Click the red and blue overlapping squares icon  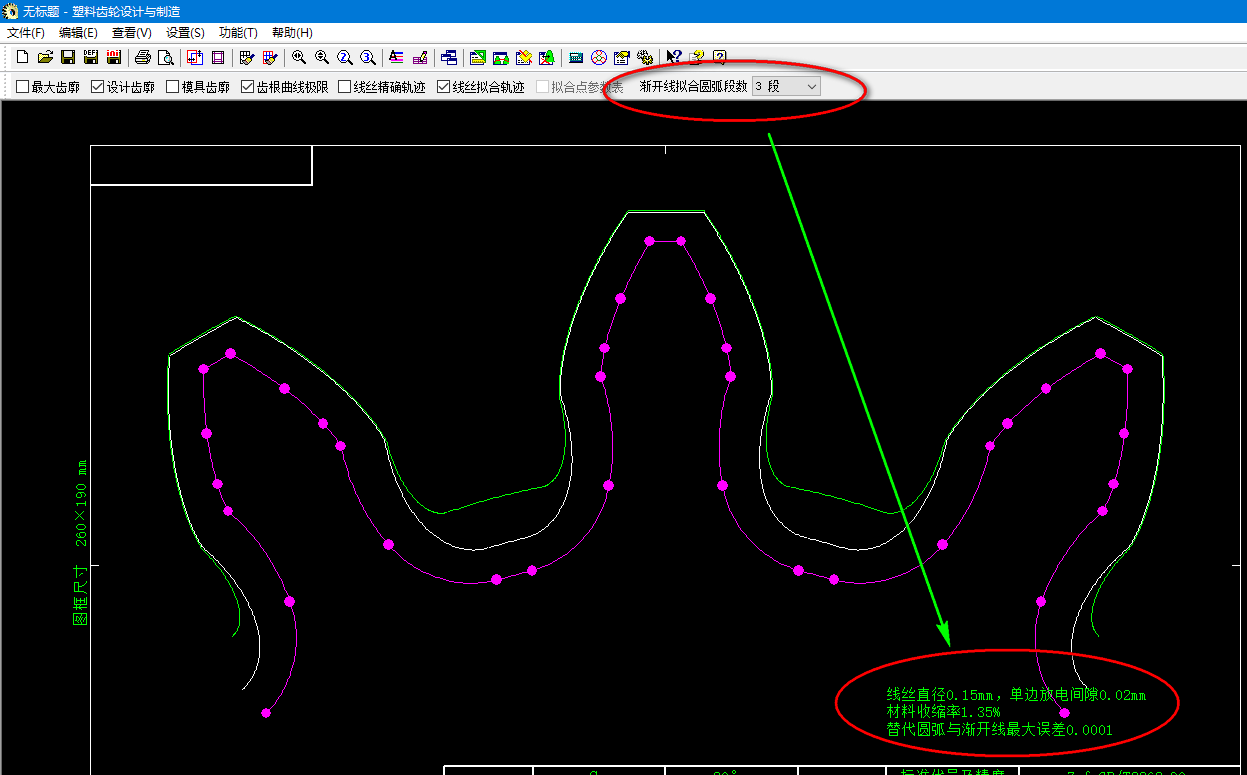[x=195, y=57]
